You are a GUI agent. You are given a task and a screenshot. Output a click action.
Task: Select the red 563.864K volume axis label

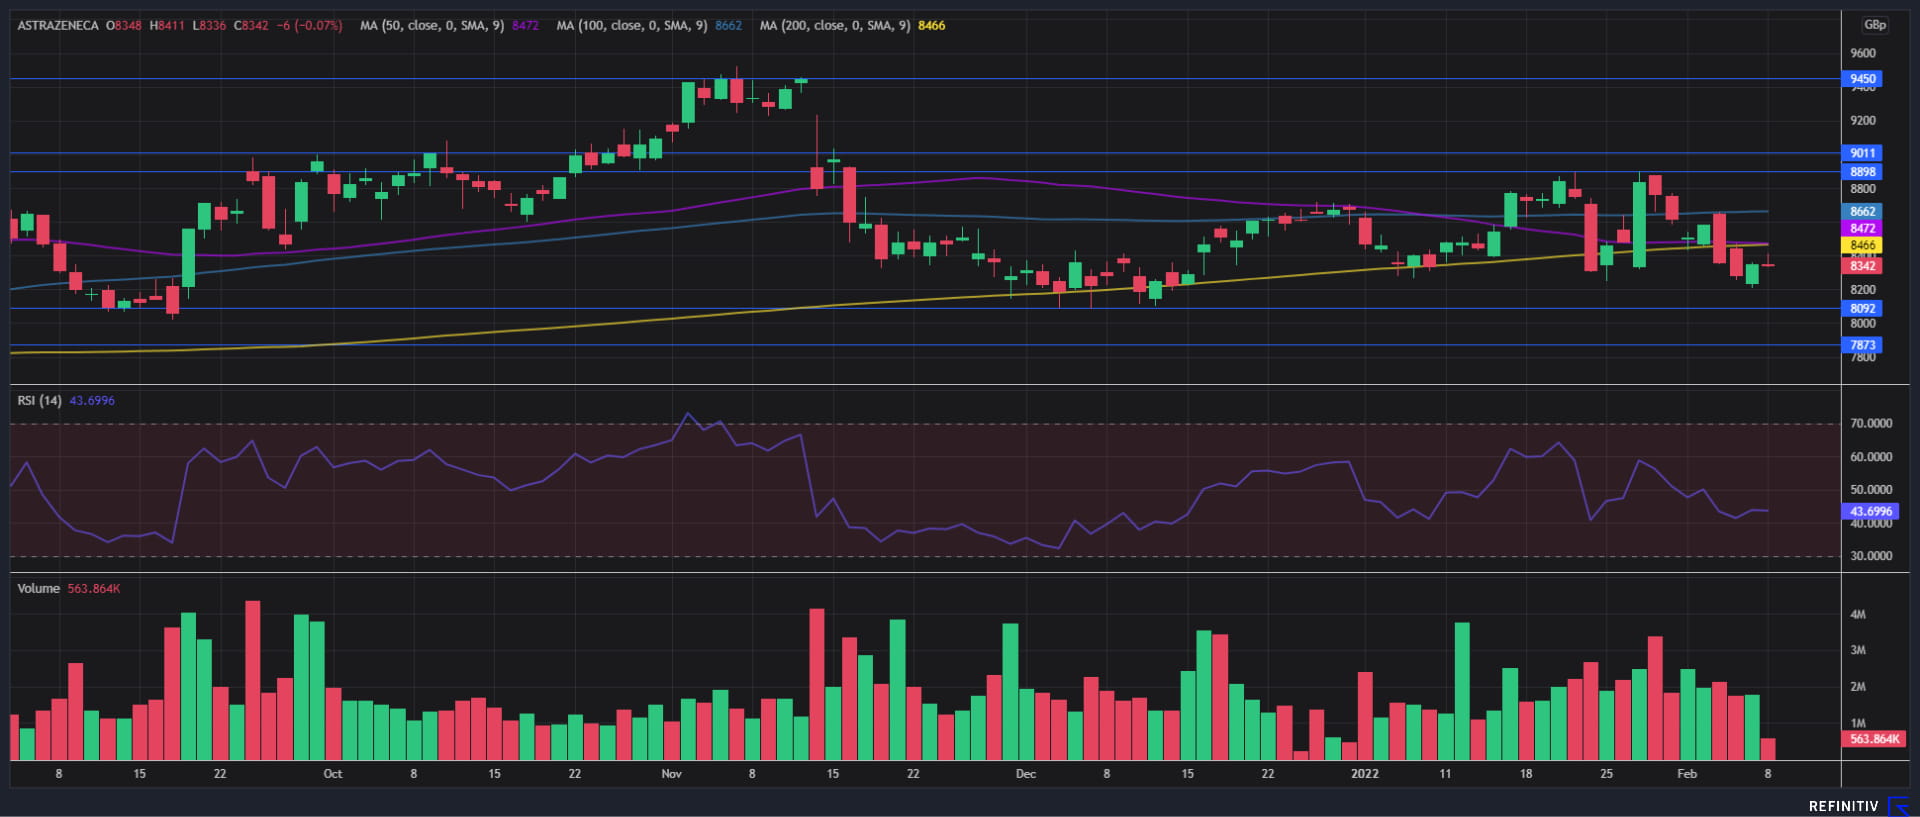(x=1874, y=739)
